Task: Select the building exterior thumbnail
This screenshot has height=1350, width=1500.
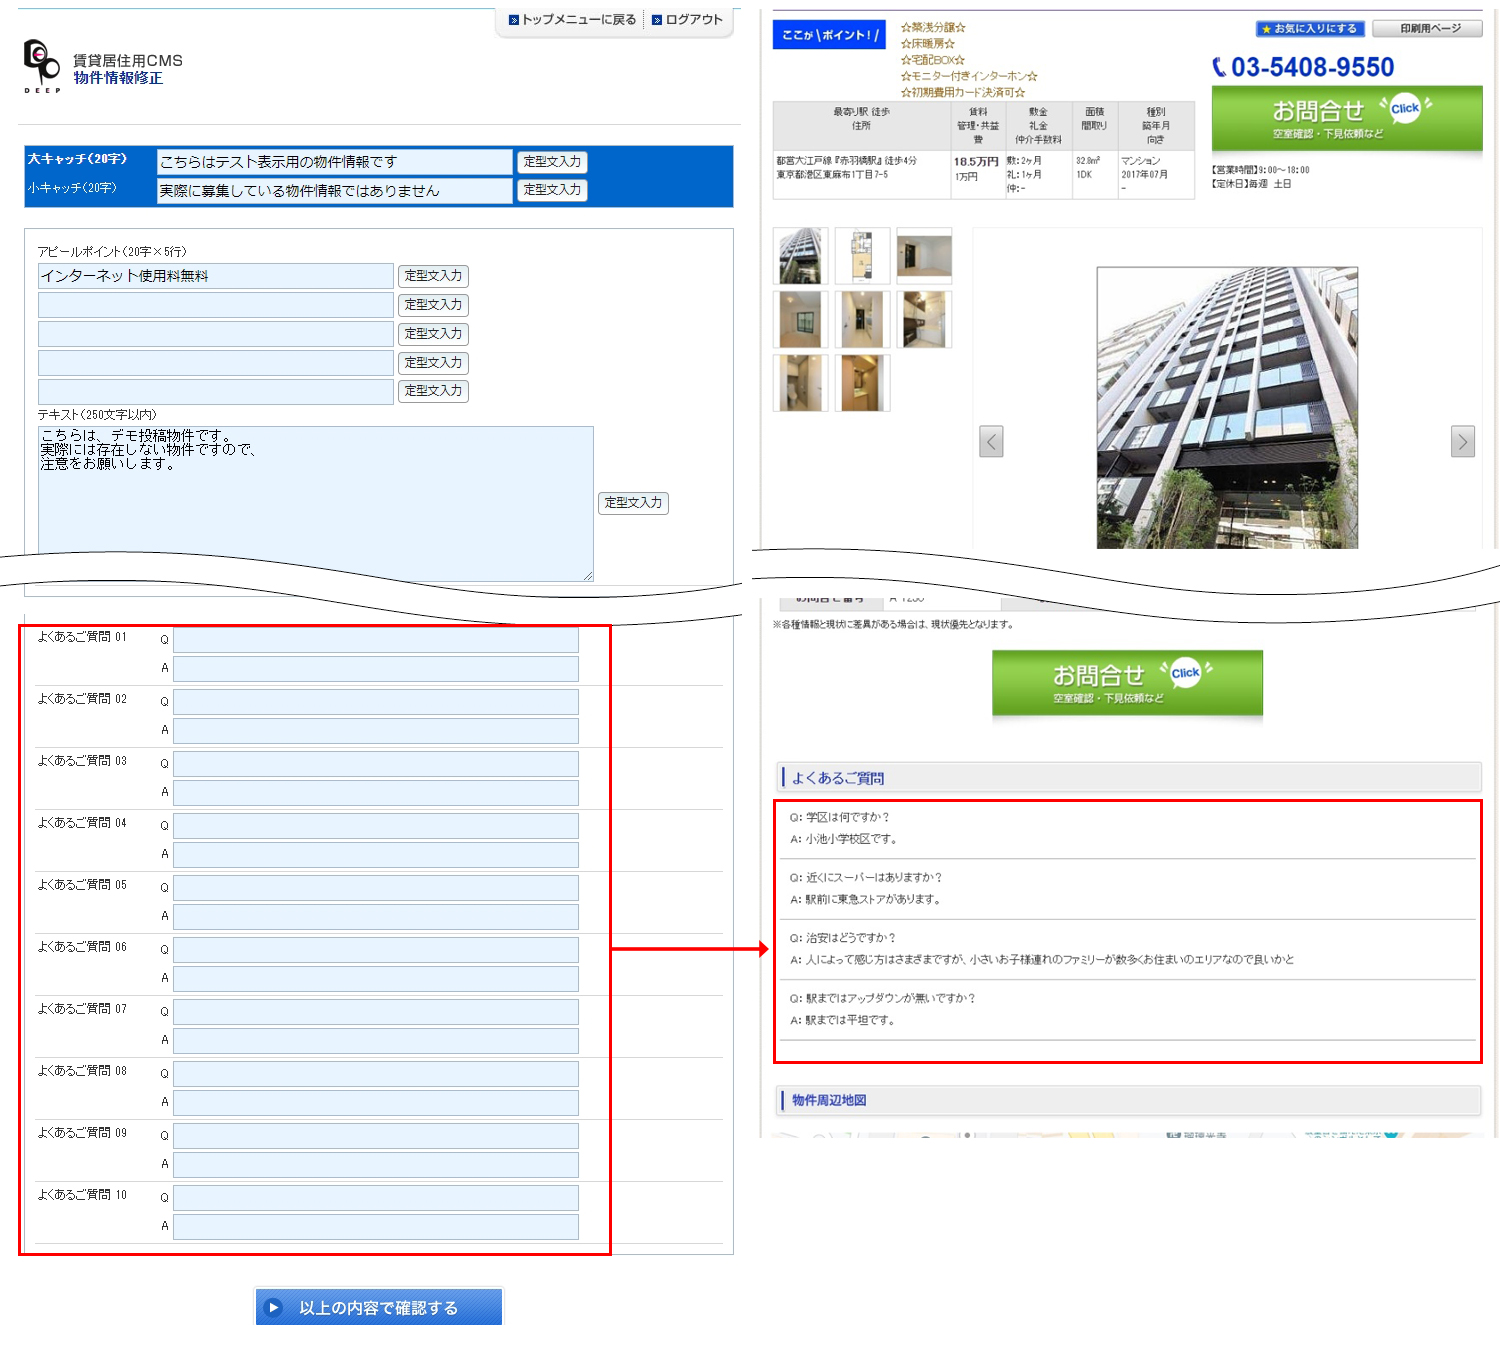Action: click(x=800, y=256)
